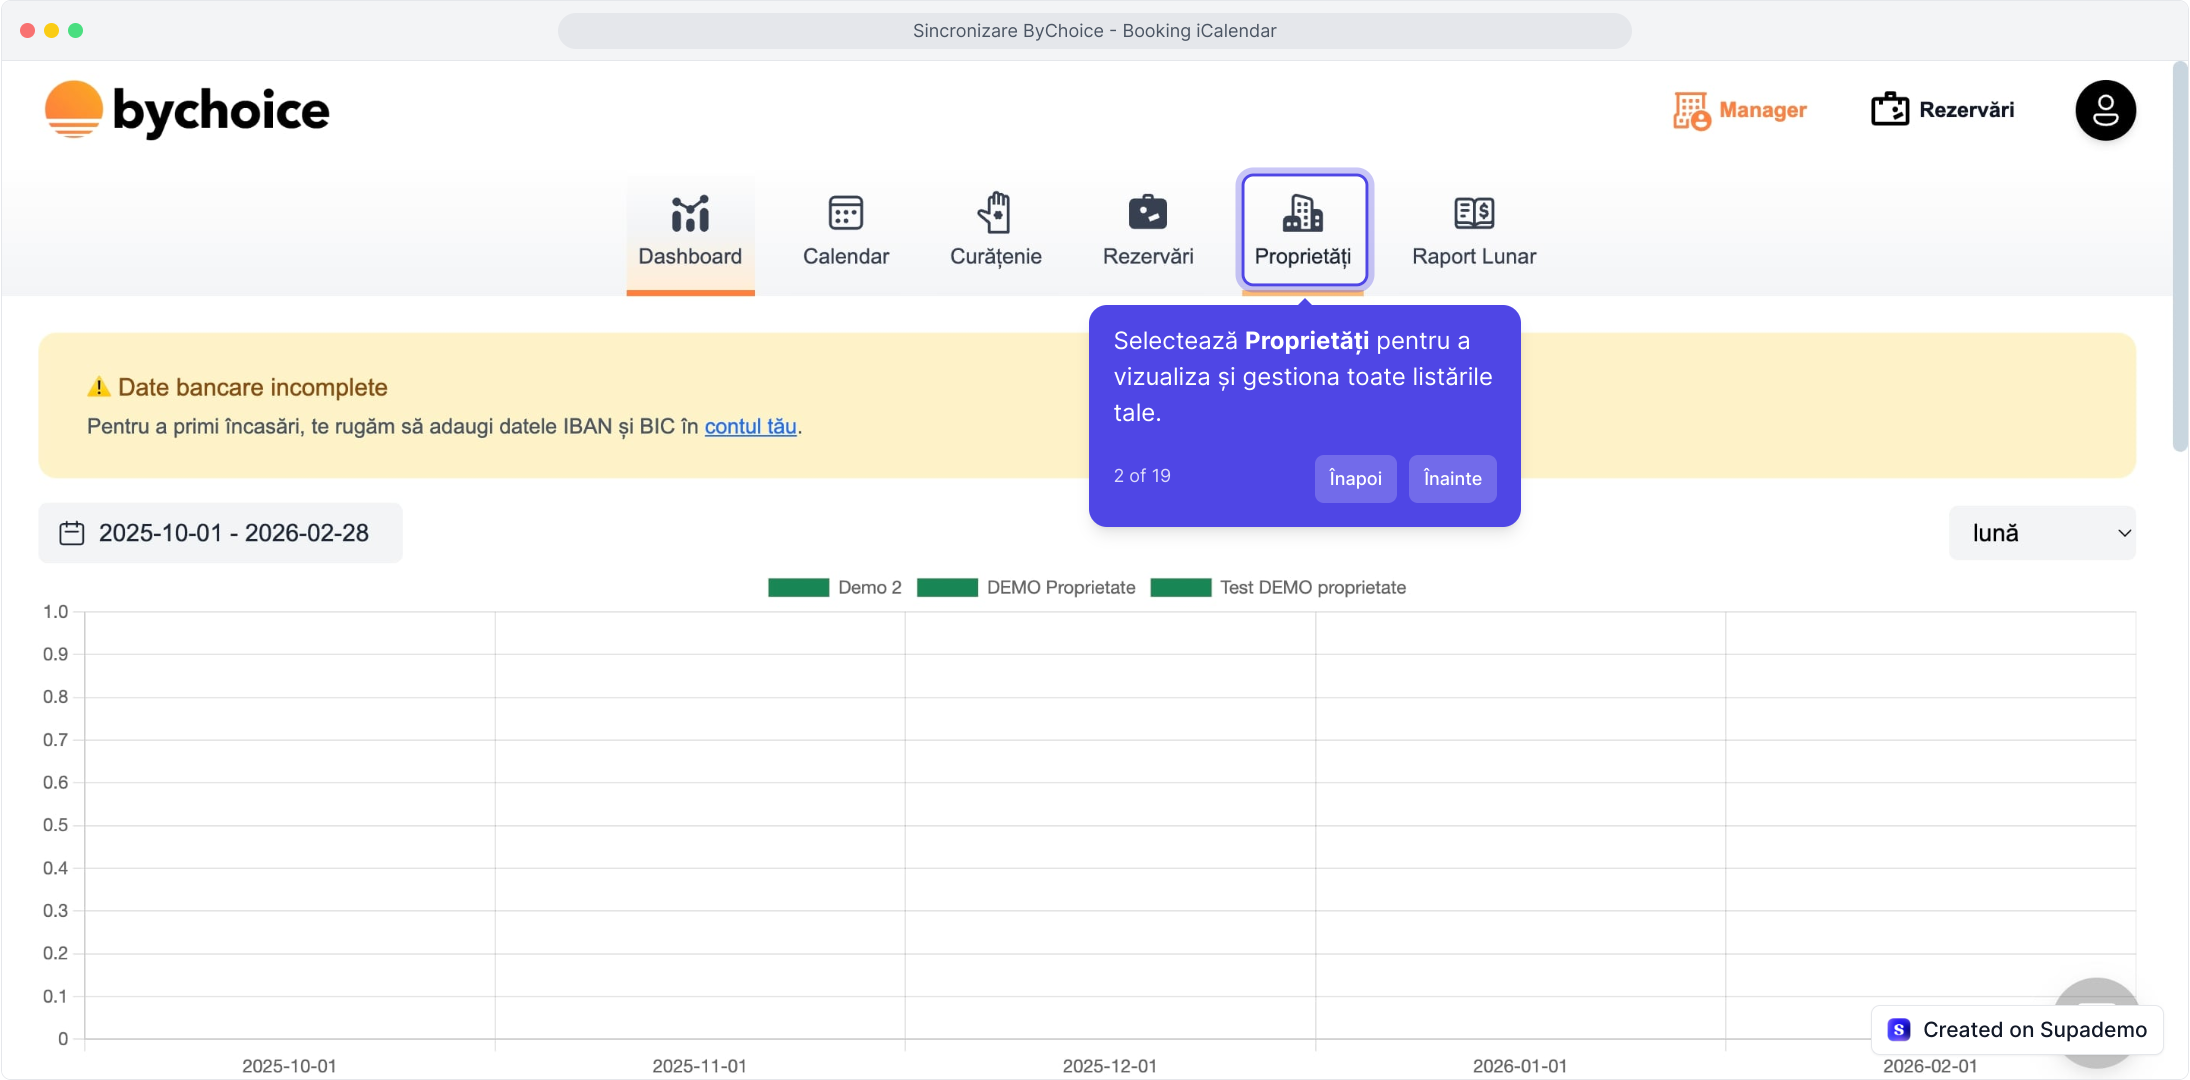Open the Raport Lunar book icon
2190x1080 pixels.
(1473, 213)
